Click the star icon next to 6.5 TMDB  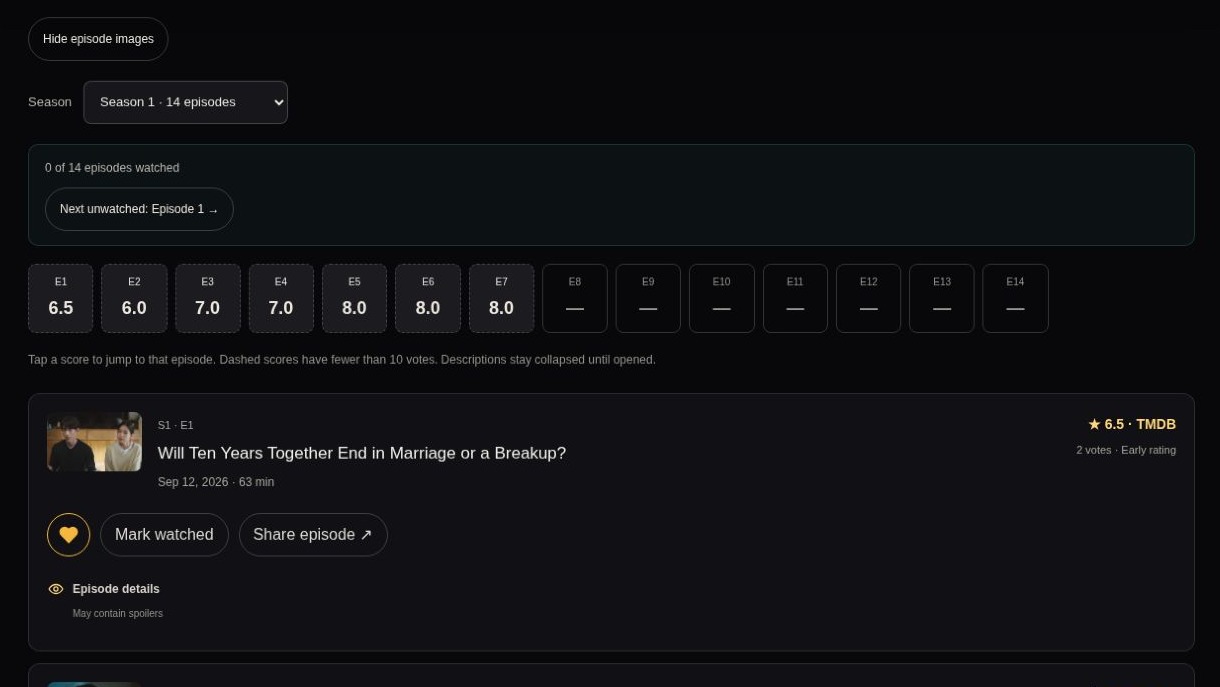coord(1094,424)
